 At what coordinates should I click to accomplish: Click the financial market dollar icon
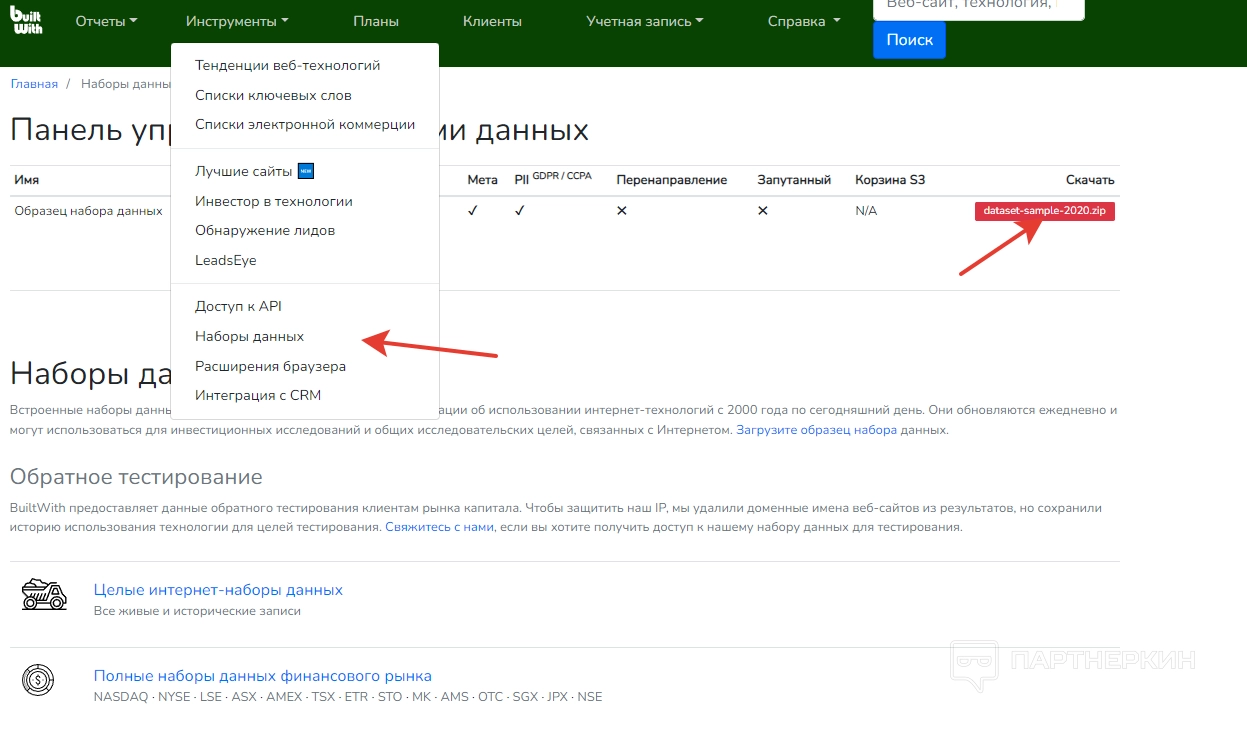(x=38, y=680)
